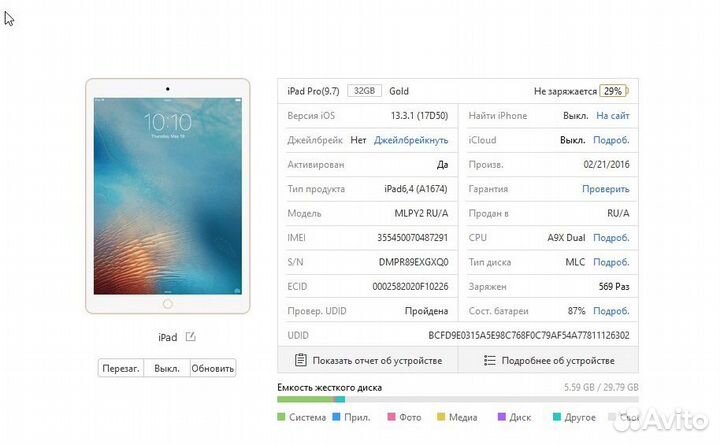
Task: Click the battery 29% indicator
Action: click(614, 91)
